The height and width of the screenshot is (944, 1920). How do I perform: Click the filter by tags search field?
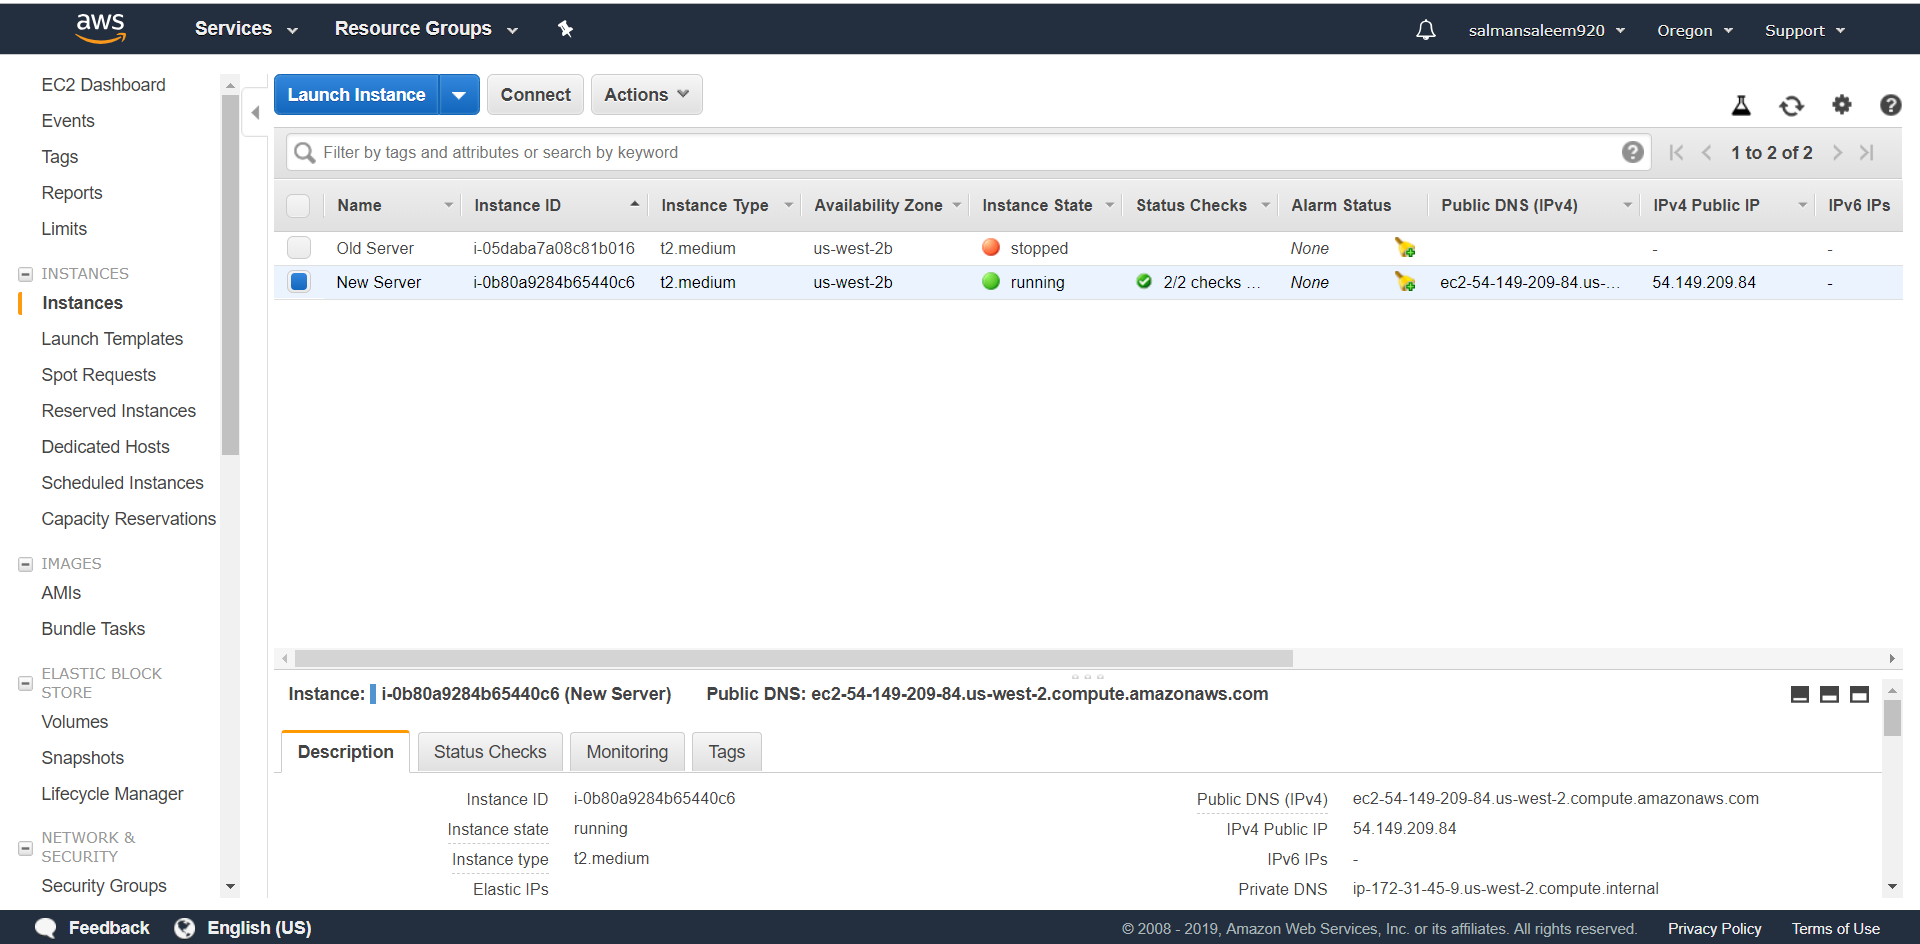960,152
